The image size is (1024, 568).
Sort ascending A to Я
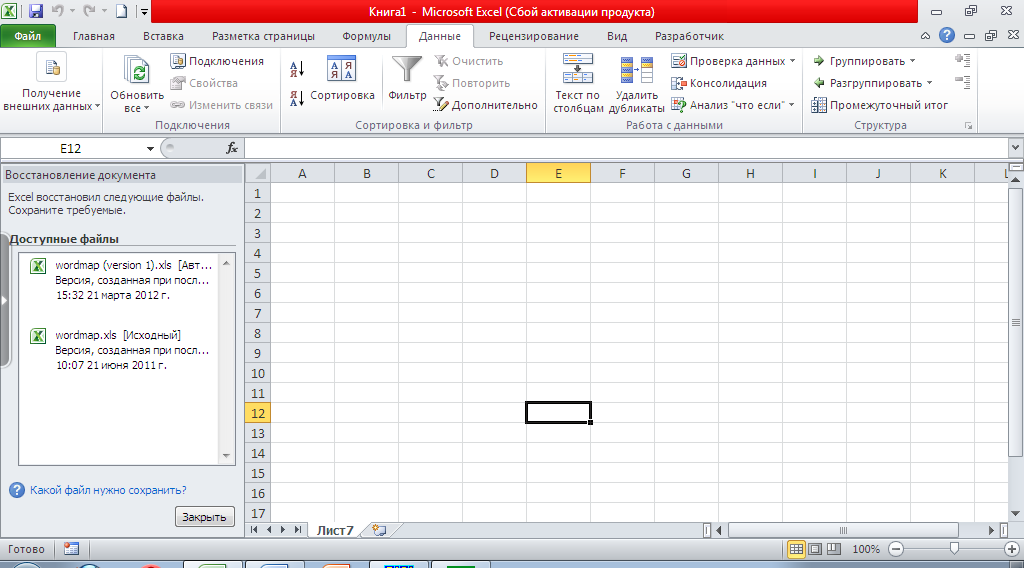click(297, 69)
